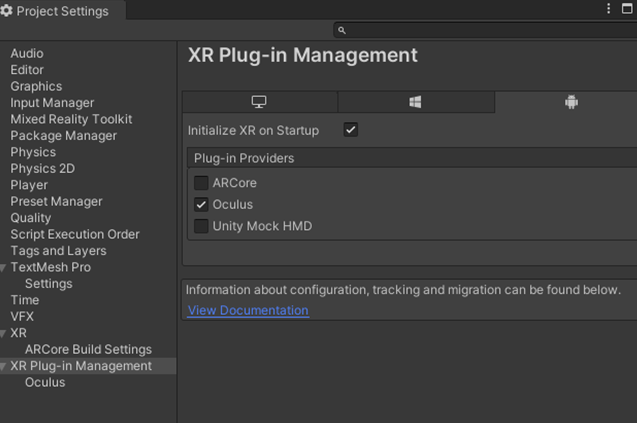Collapse the XR settings tree arrow

5,334
